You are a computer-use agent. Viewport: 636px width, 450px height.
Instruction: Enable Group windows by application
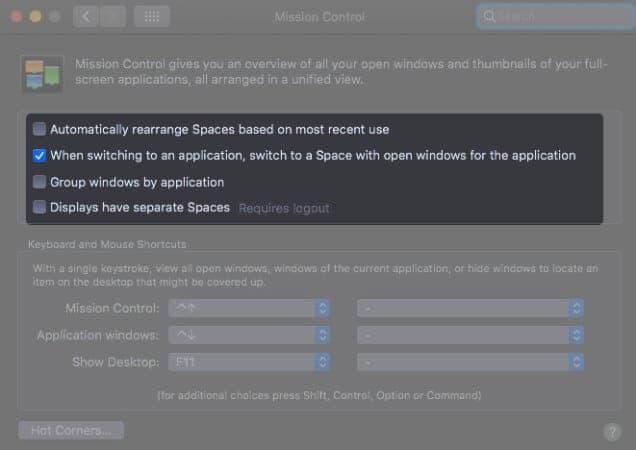39,182
